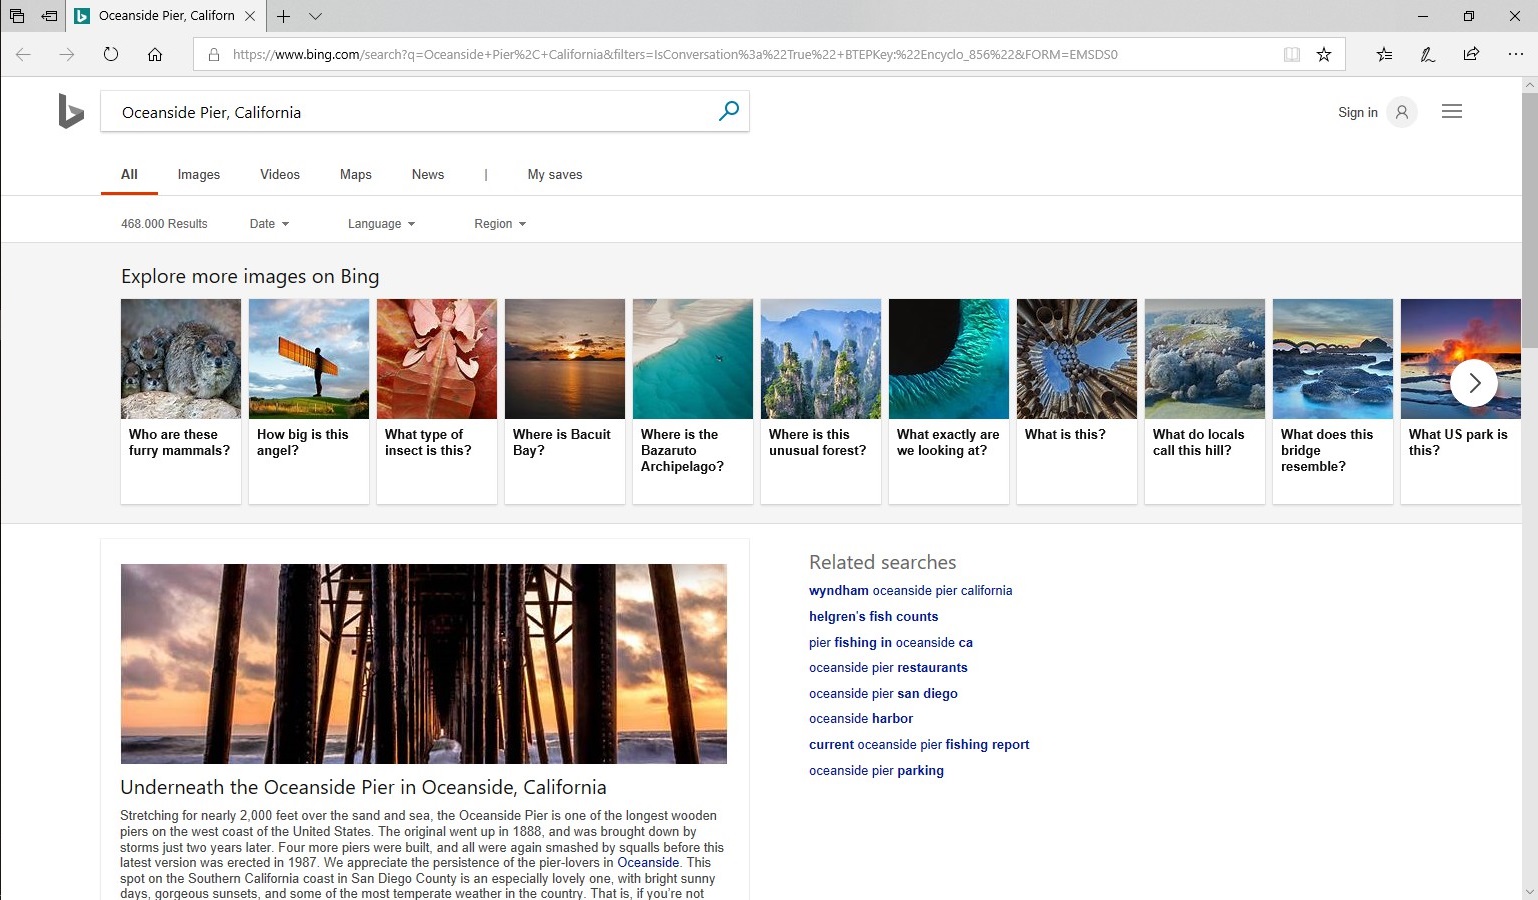
Task: Open 'current oceanside pier fishing report' link
Action: coord(919,745)
